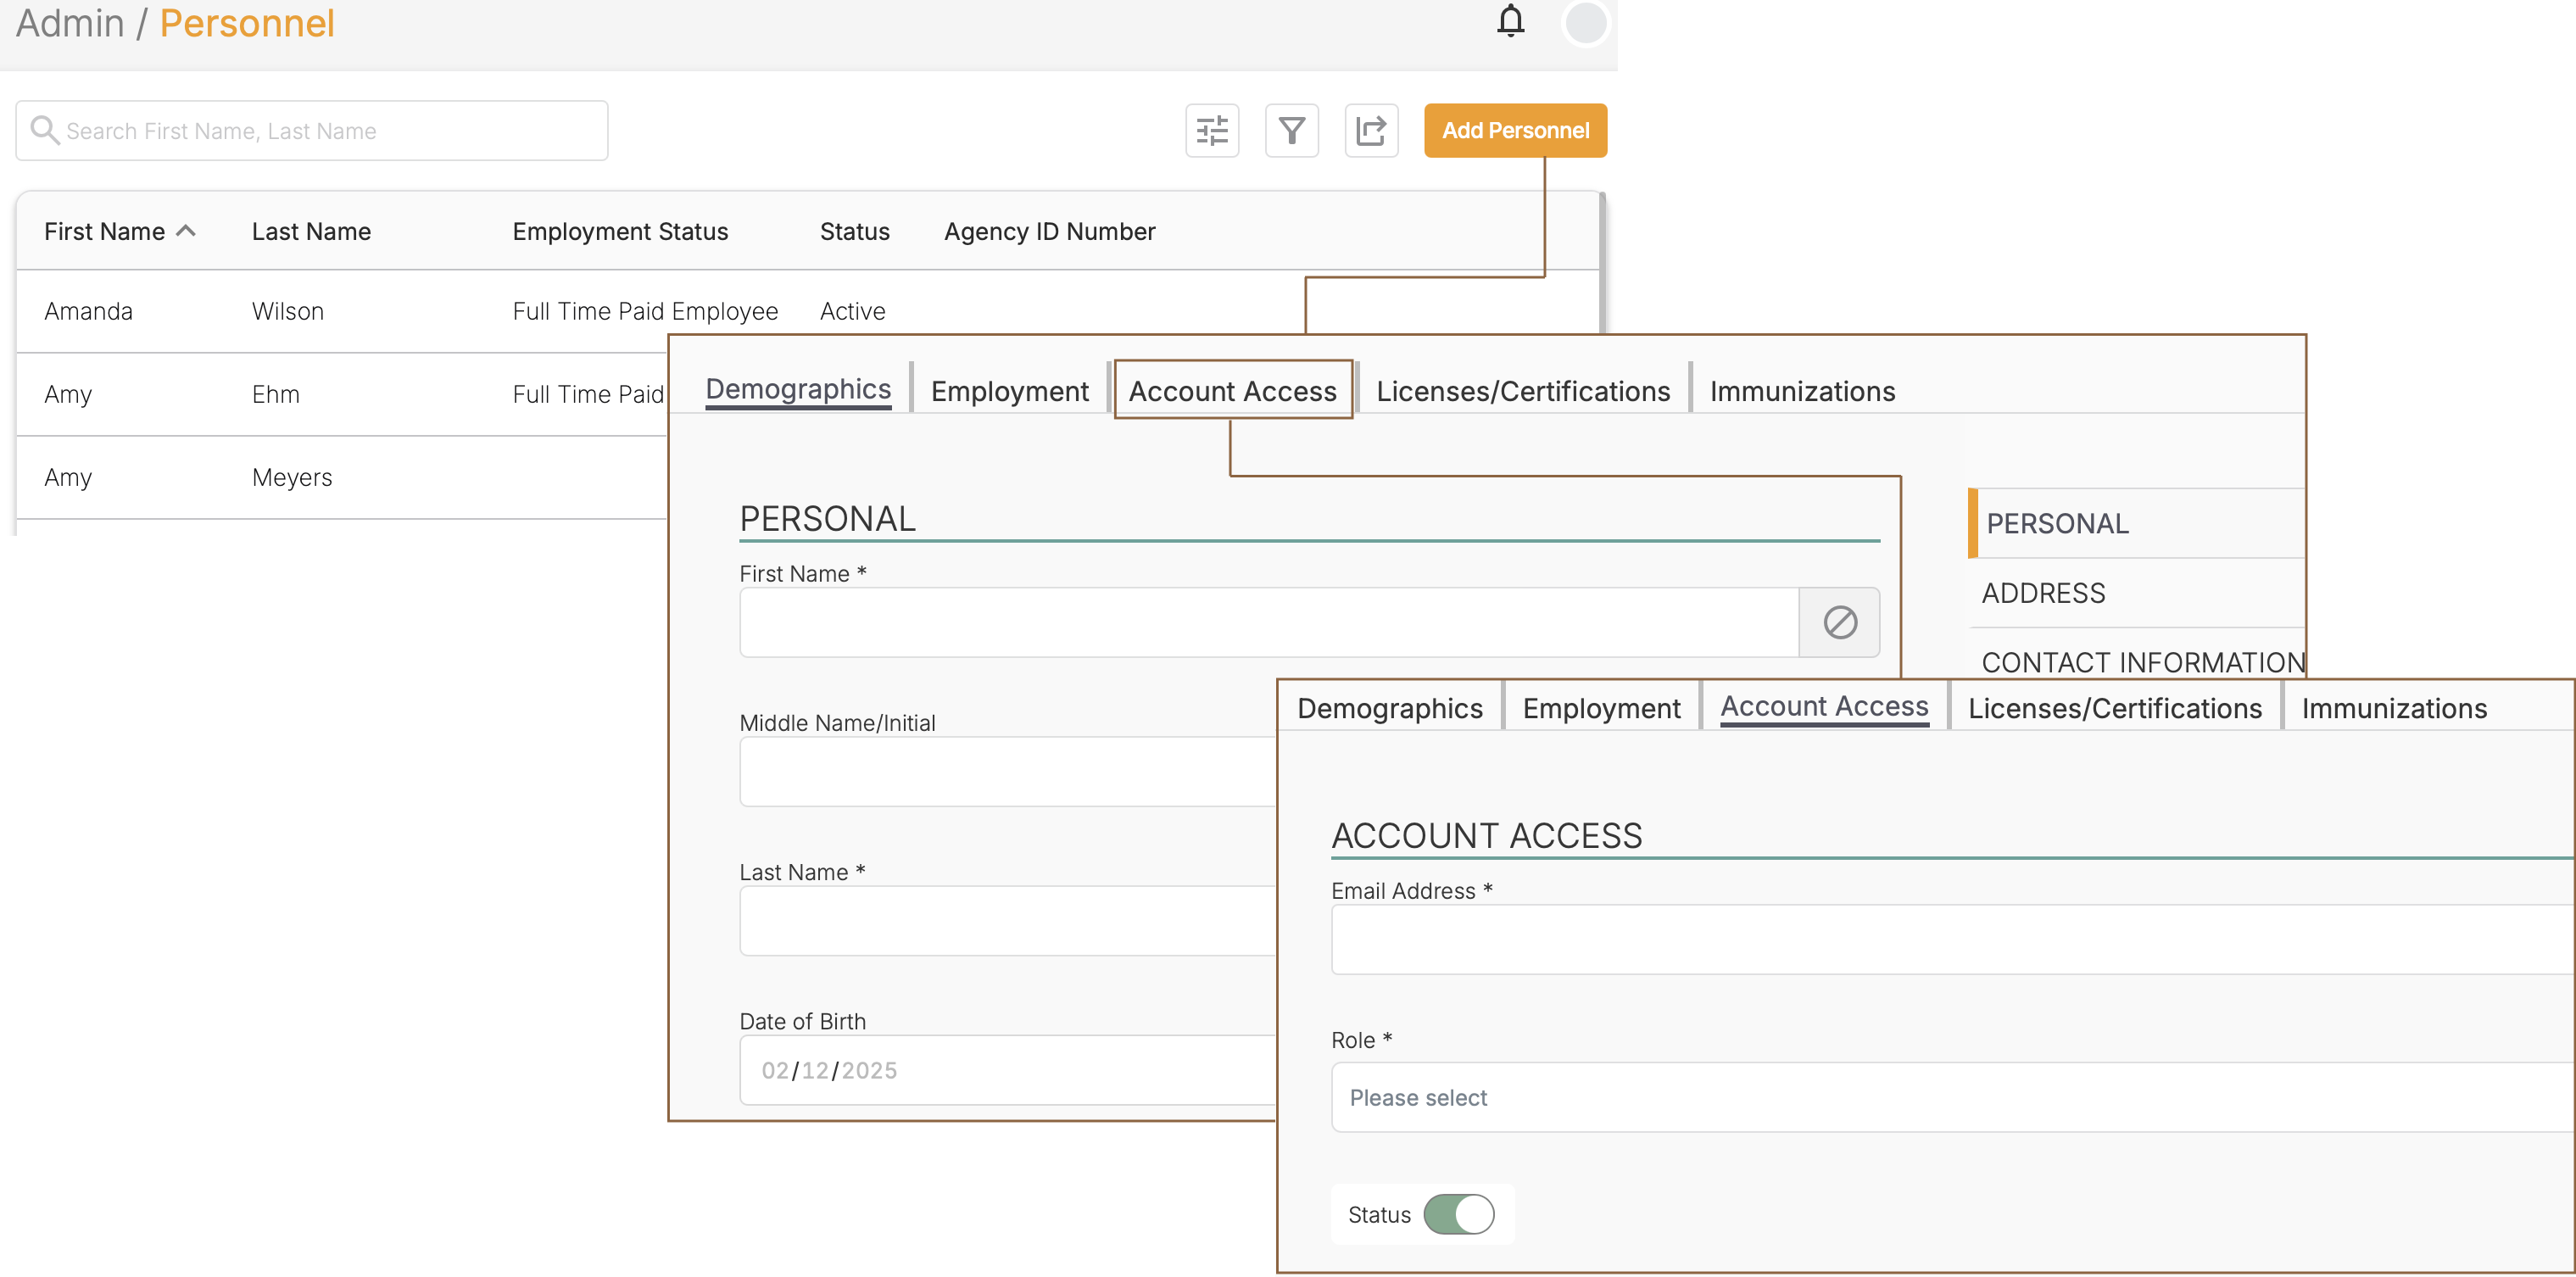Click the export share icon
This screenshot has height=1277, width=2576.
[x=1371, y=131]
